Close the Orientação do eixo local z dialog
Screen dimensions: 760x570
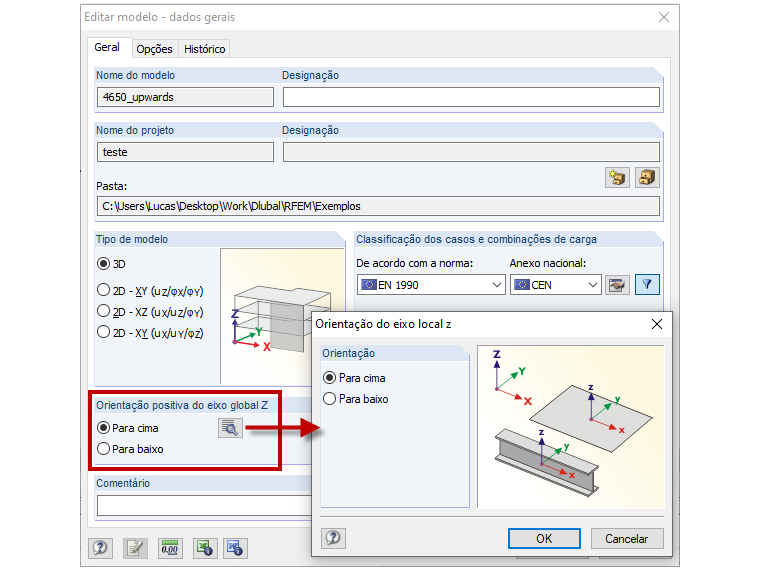tap(657, 324)
